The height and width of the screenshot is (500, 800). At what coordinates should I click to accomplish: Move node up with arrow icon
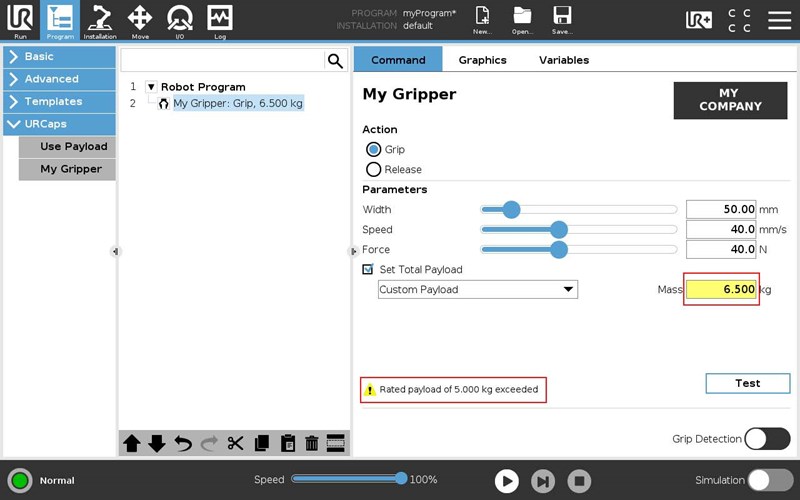(x=132, y=443)
